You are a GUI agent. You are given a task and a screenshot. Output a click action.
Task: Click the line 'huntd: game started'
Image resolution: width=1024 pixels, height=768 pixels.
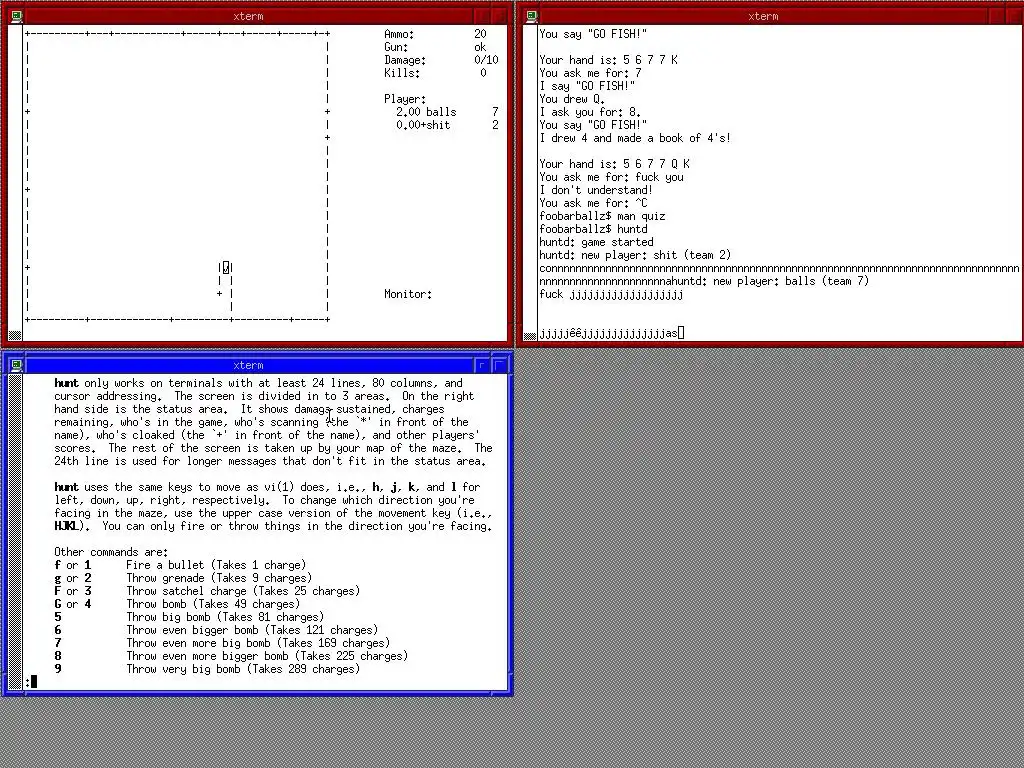click(596, 242)
